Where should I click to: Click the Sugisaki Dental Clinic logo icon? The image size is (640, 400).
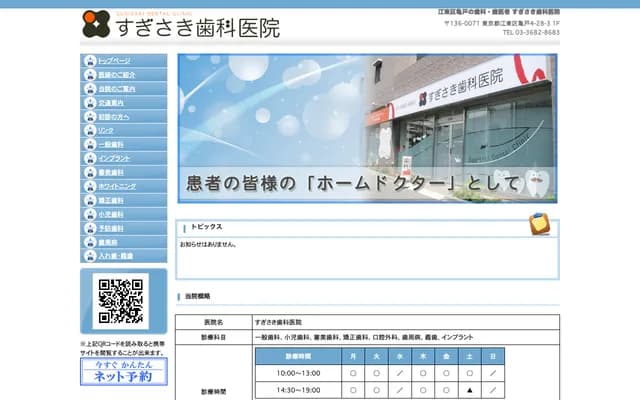(x=96, y=23)
